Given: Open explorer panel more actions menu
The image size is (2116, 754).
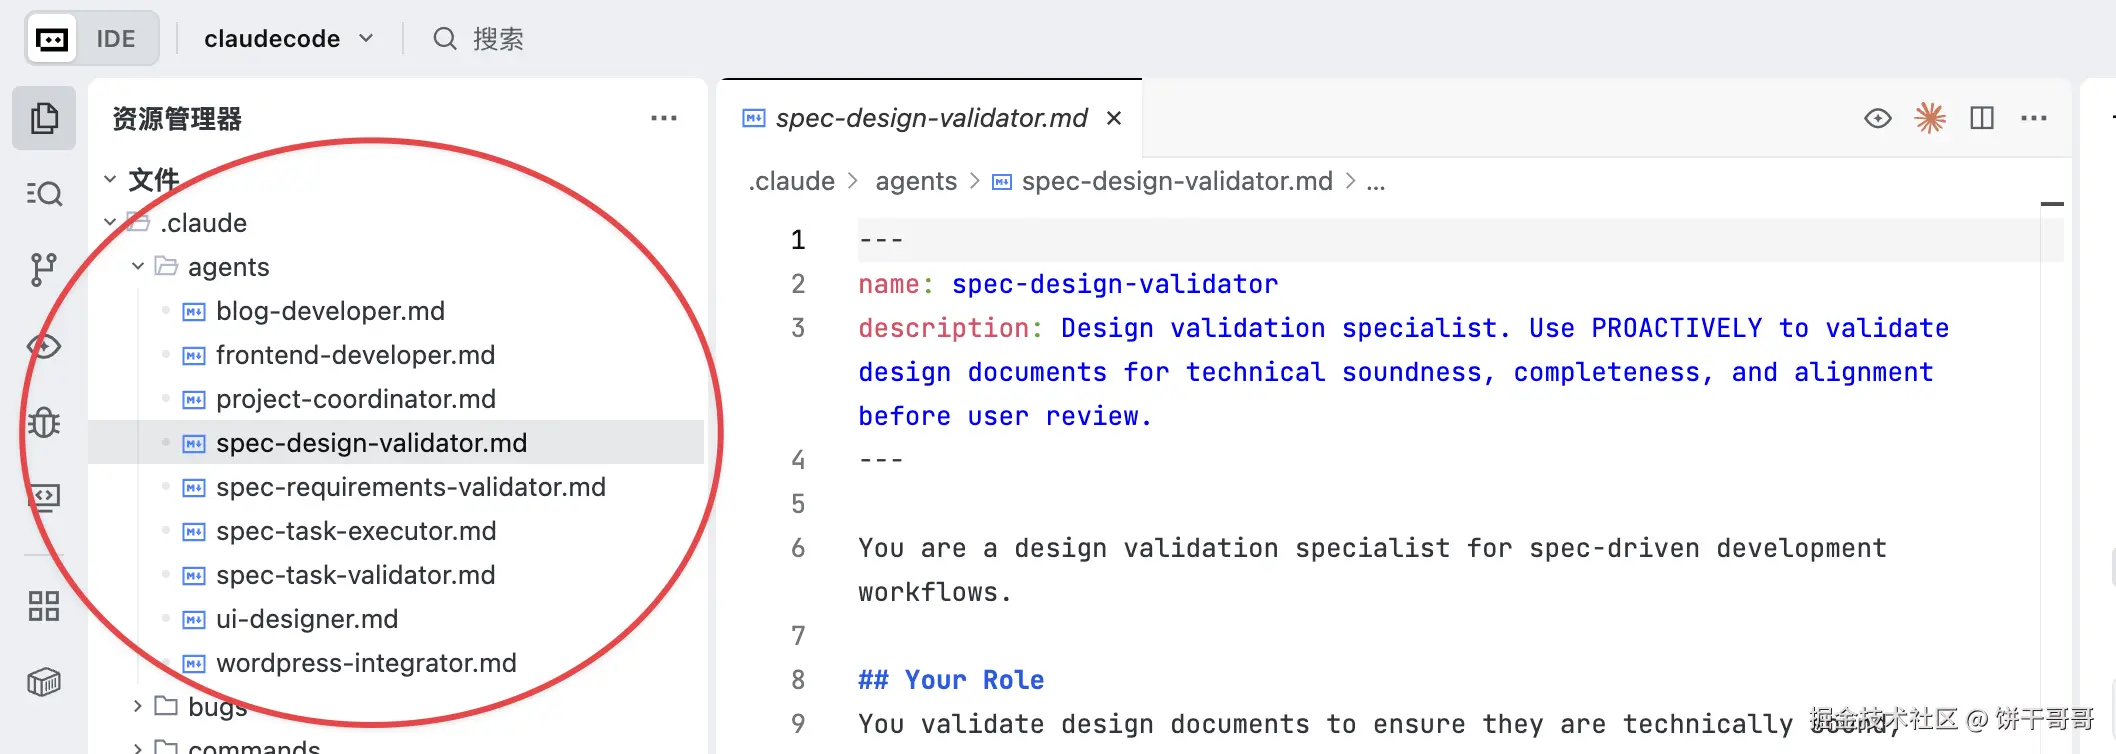Looking at the screenshot, I should click(663, 118).
